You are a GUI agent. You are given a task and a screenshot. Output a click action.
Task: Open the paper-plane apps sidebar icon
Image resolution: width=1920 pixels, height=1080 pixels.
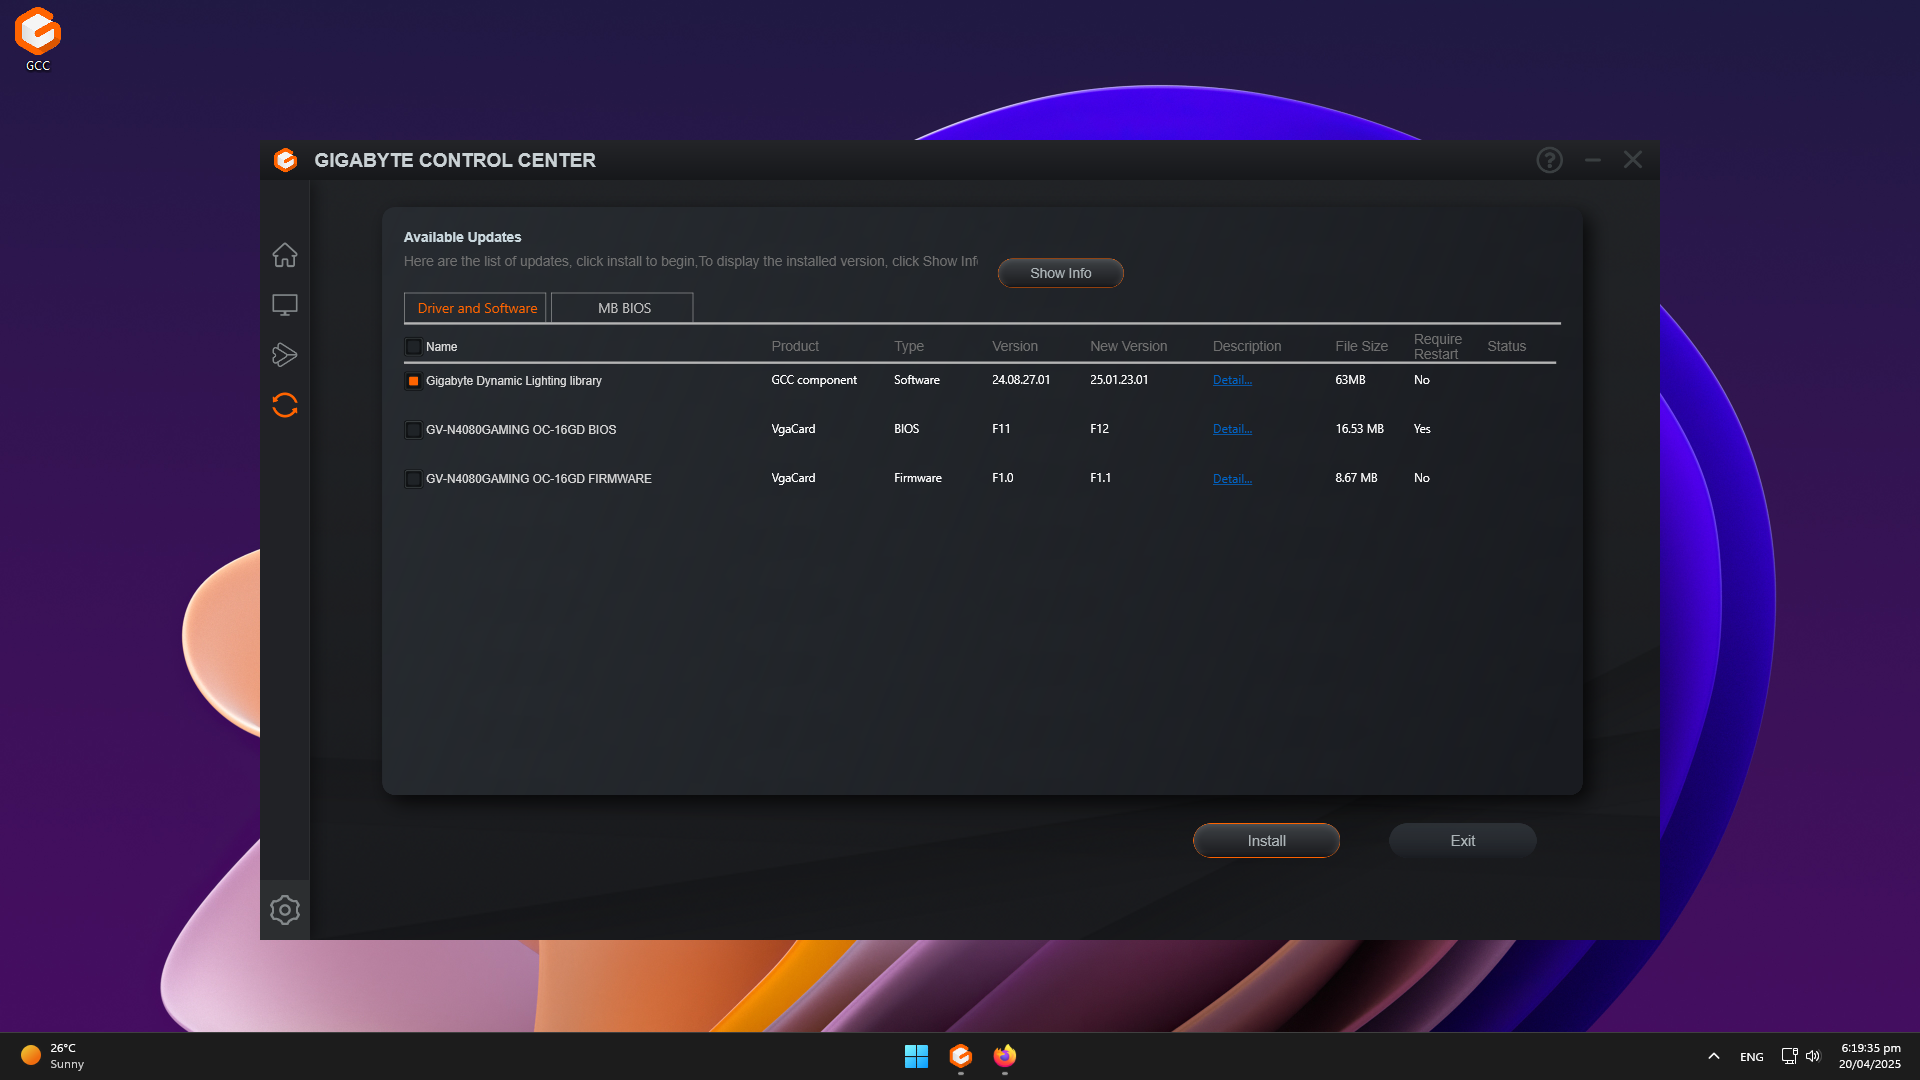pyautogui.click(x=285, y=355)
